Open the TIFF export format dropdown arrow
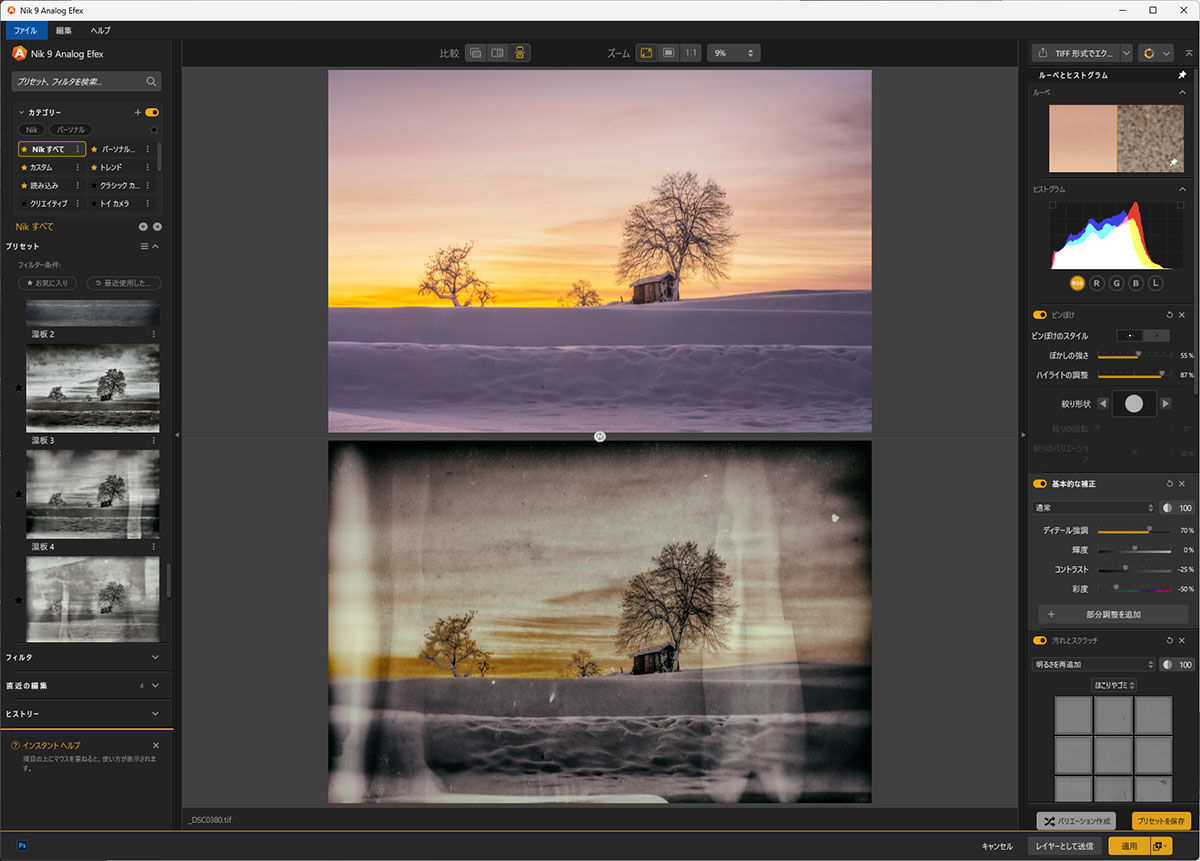Viewport: 1200px width, 861px height. tap(1127, 53)
